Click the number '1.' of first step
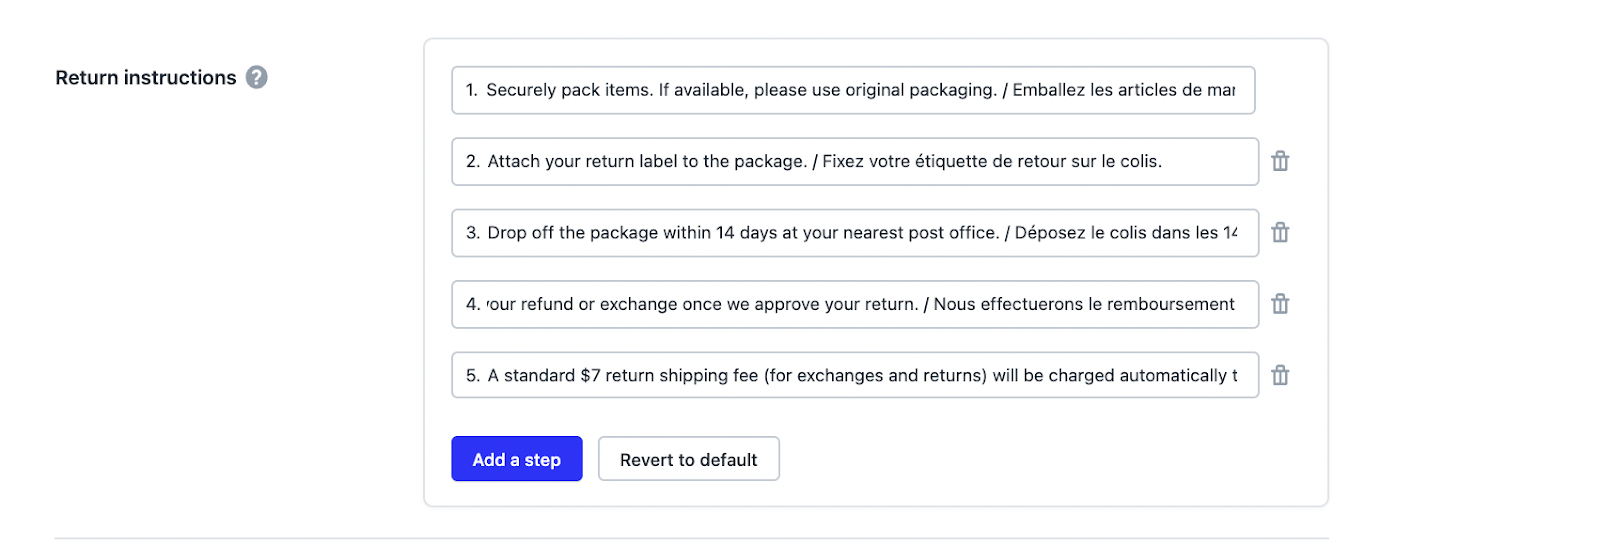1600x560 pixels. 472,90
